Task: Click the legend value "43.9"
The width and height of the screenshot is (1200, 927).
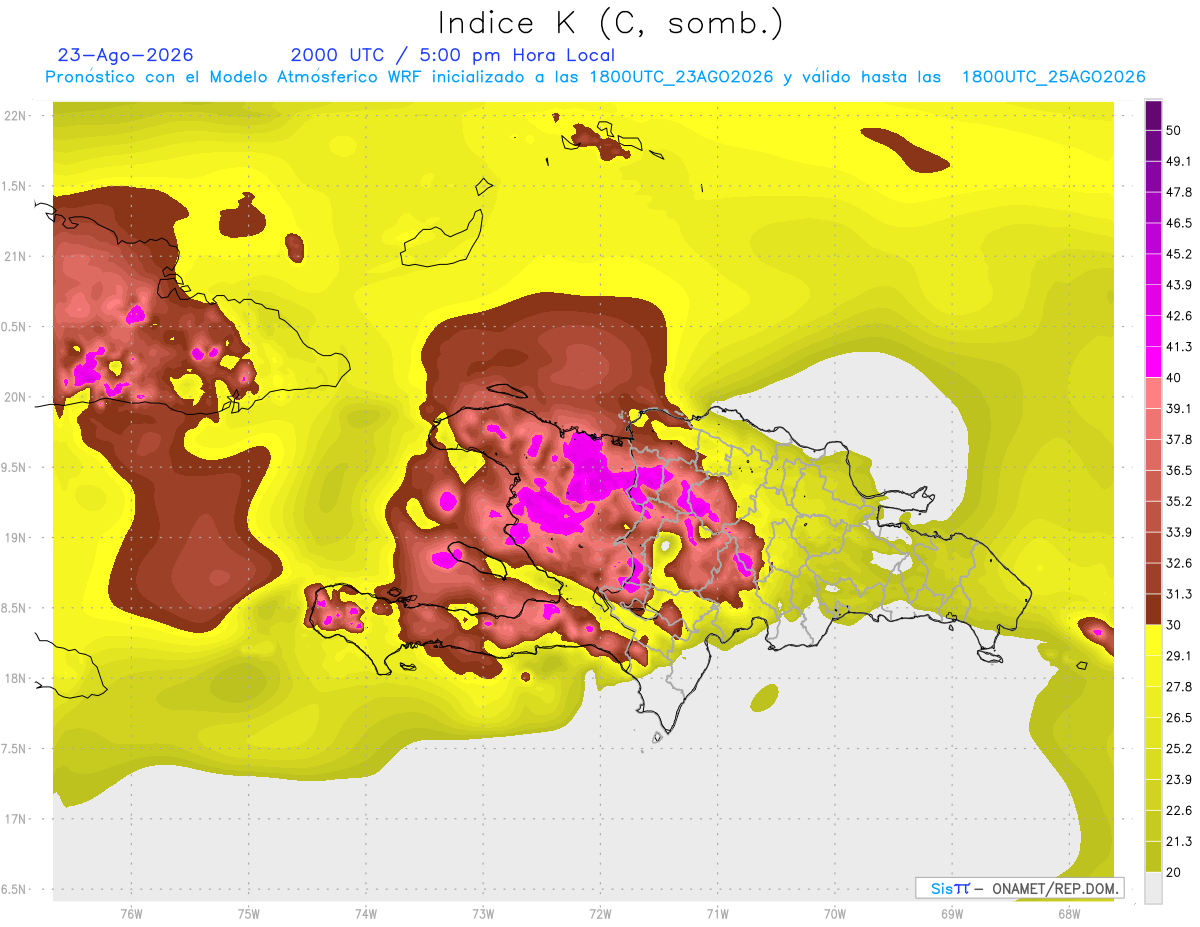Action: point(1179,285)
